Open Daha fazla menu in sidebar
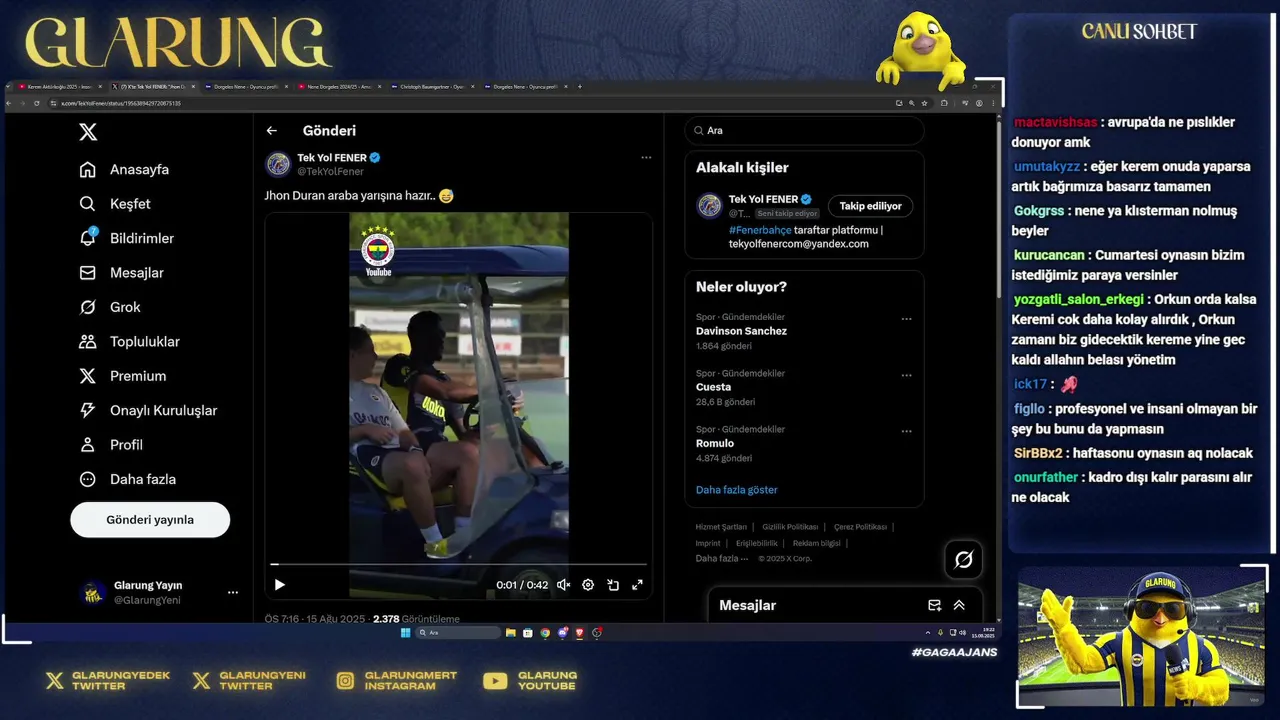Screen dimensions: 1280x720 (127, 479)
